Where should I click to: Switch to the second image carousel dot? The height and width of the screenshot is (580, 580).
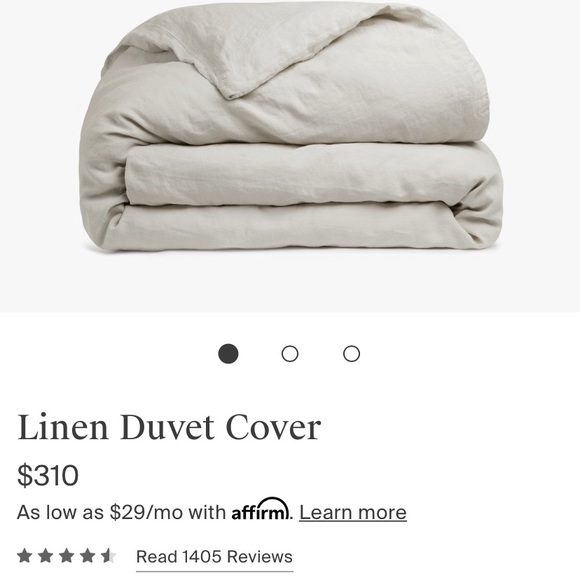pos(290,354)
